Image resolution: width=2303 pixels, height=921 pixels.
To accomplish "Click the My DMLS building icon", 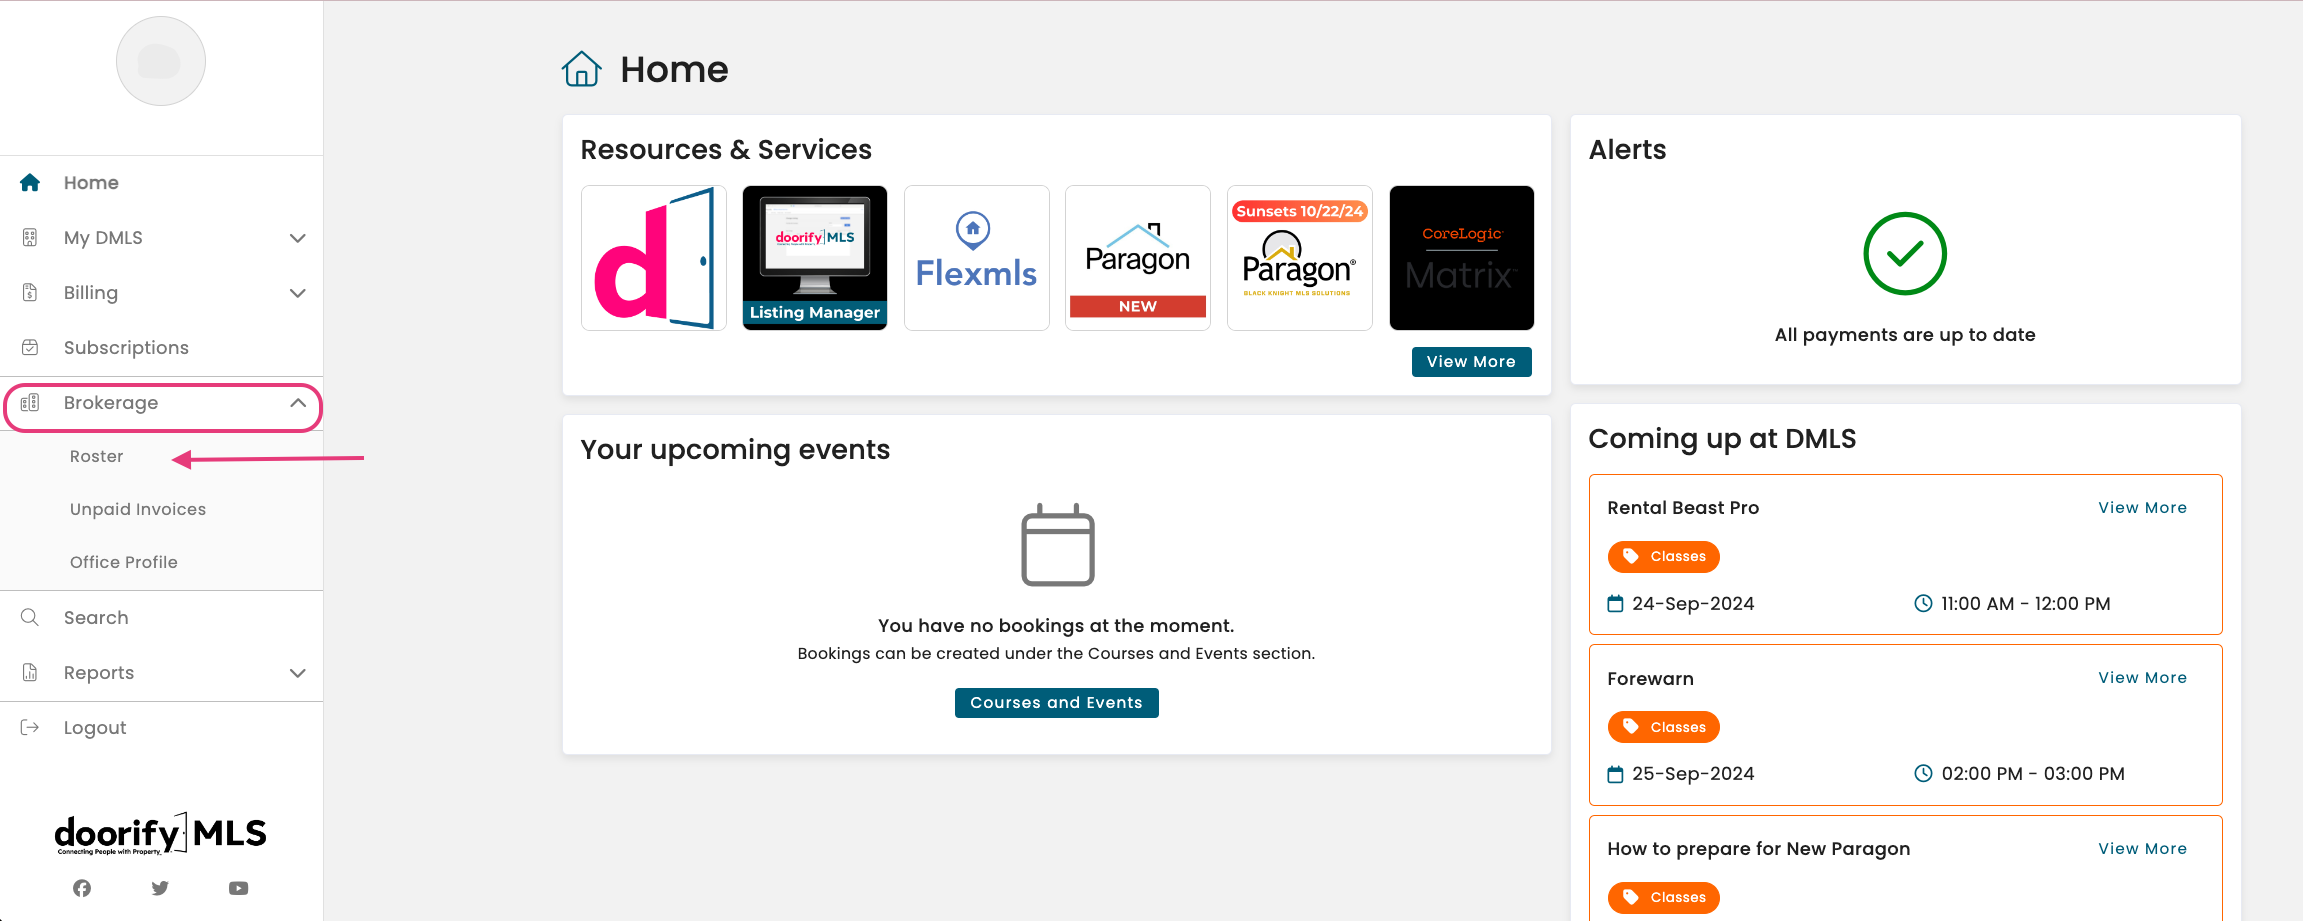I will tap(30, 237).
